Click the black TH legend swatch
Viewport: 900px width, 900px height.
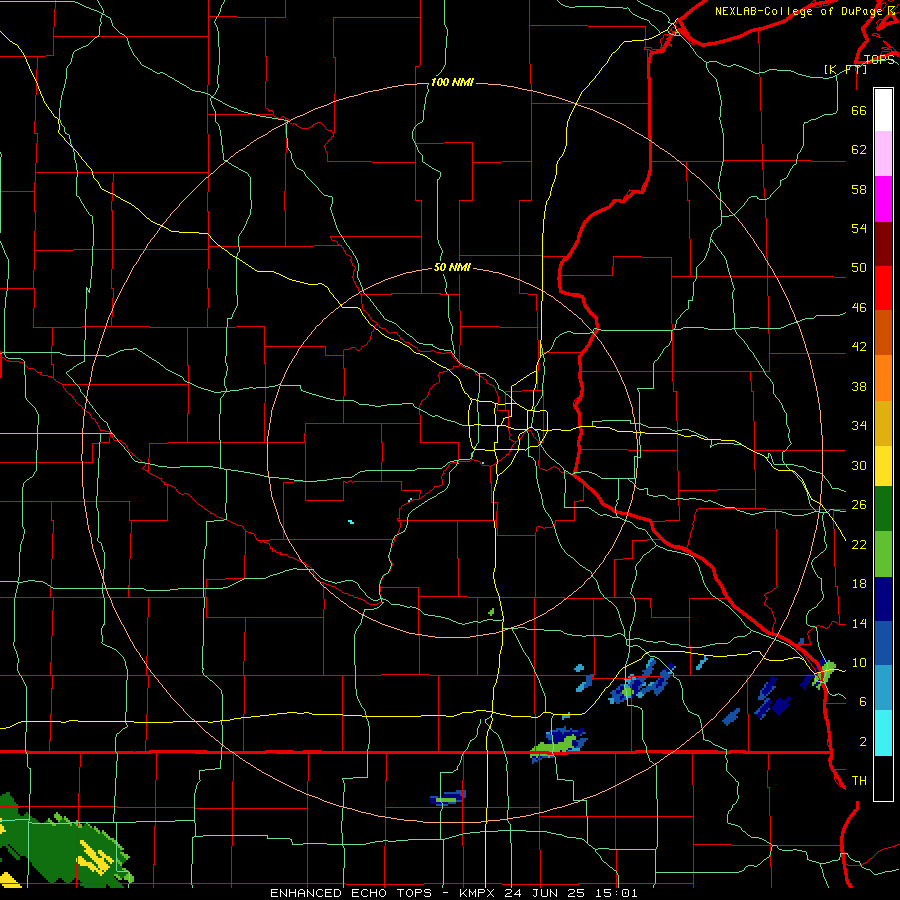[x=883, y=778]
